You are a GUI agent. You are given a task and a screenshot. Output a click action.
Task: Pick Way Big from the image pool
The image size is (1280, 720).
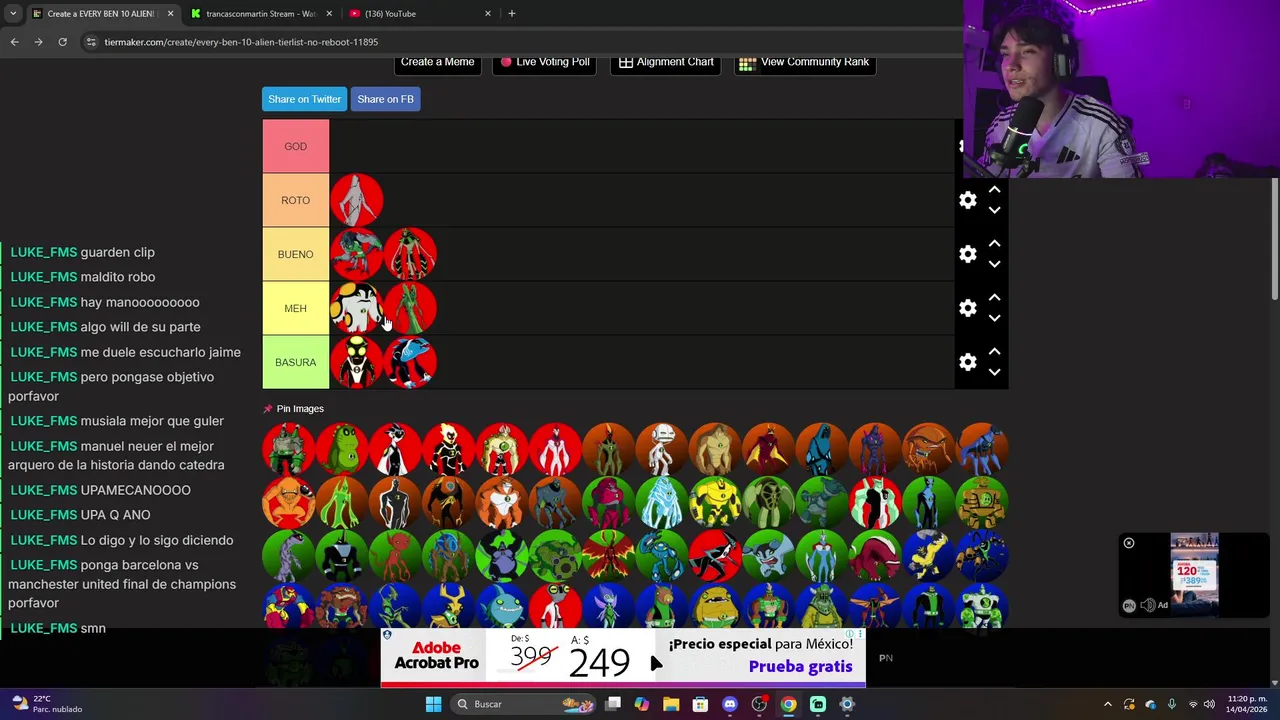coord(555,448)
